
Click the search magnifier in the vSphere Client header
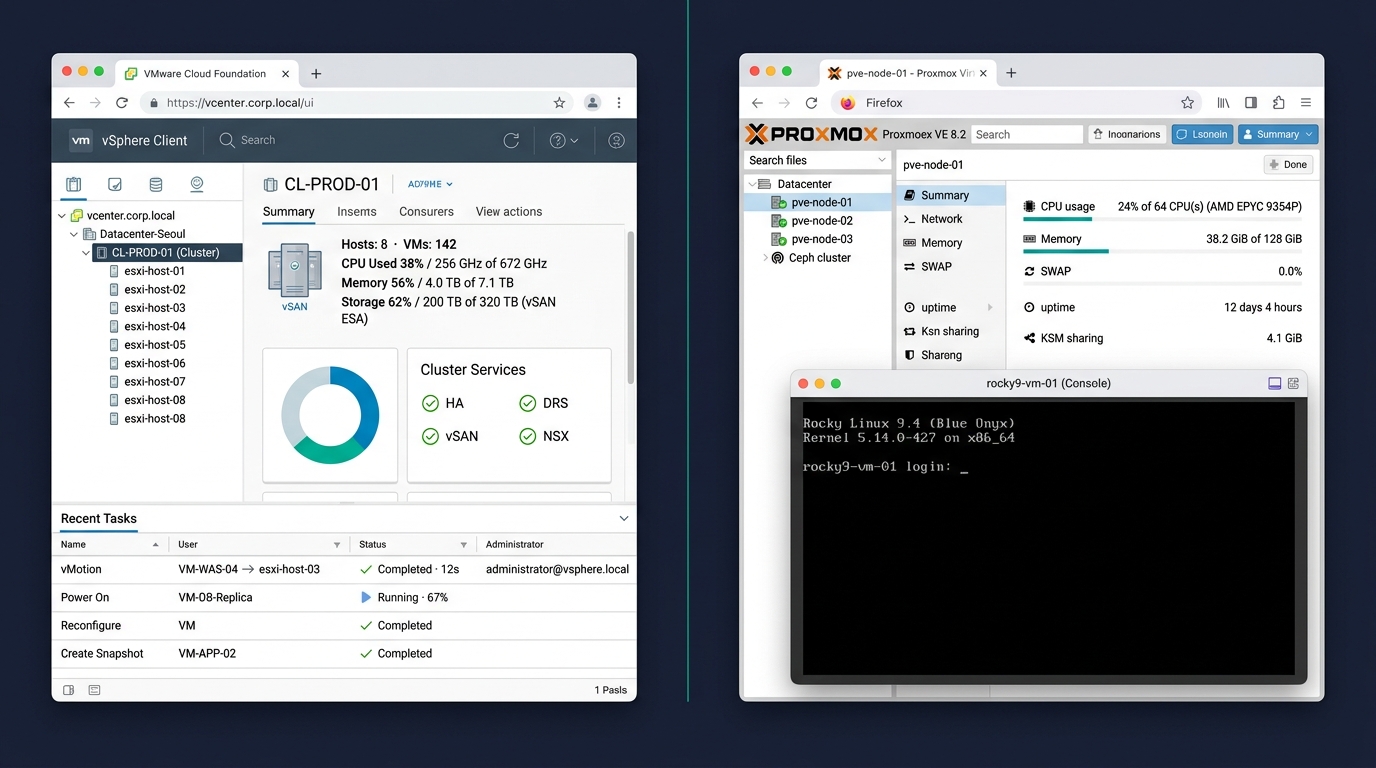pos(227,141)
